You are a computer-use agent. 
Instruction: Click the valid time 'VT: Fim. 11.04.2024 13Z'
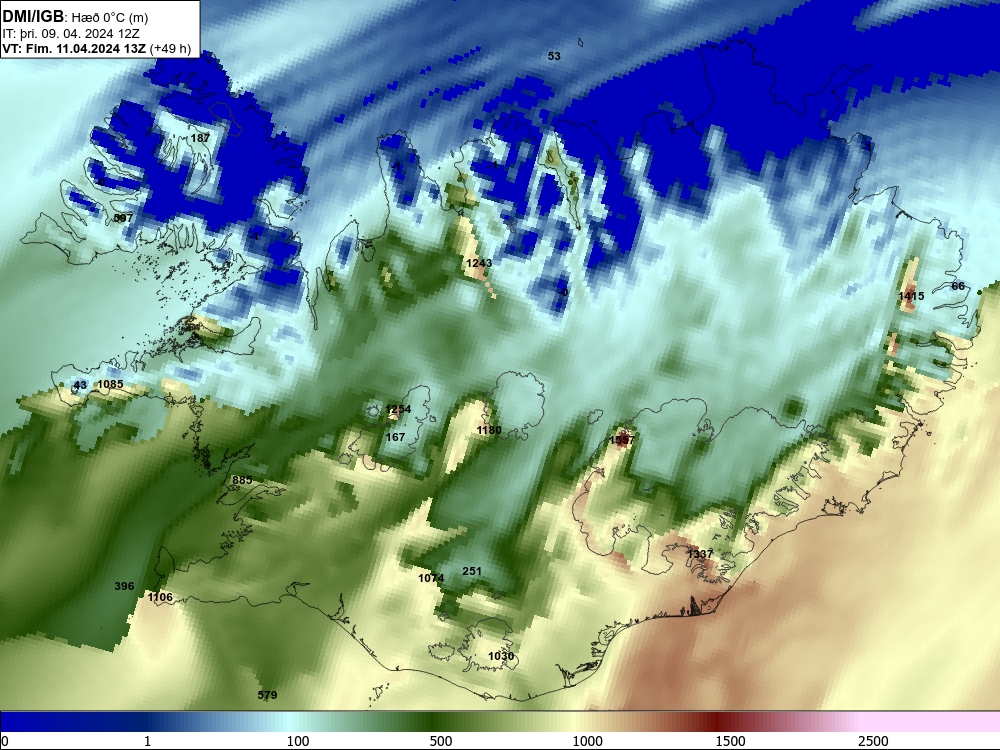pos(74,48)
